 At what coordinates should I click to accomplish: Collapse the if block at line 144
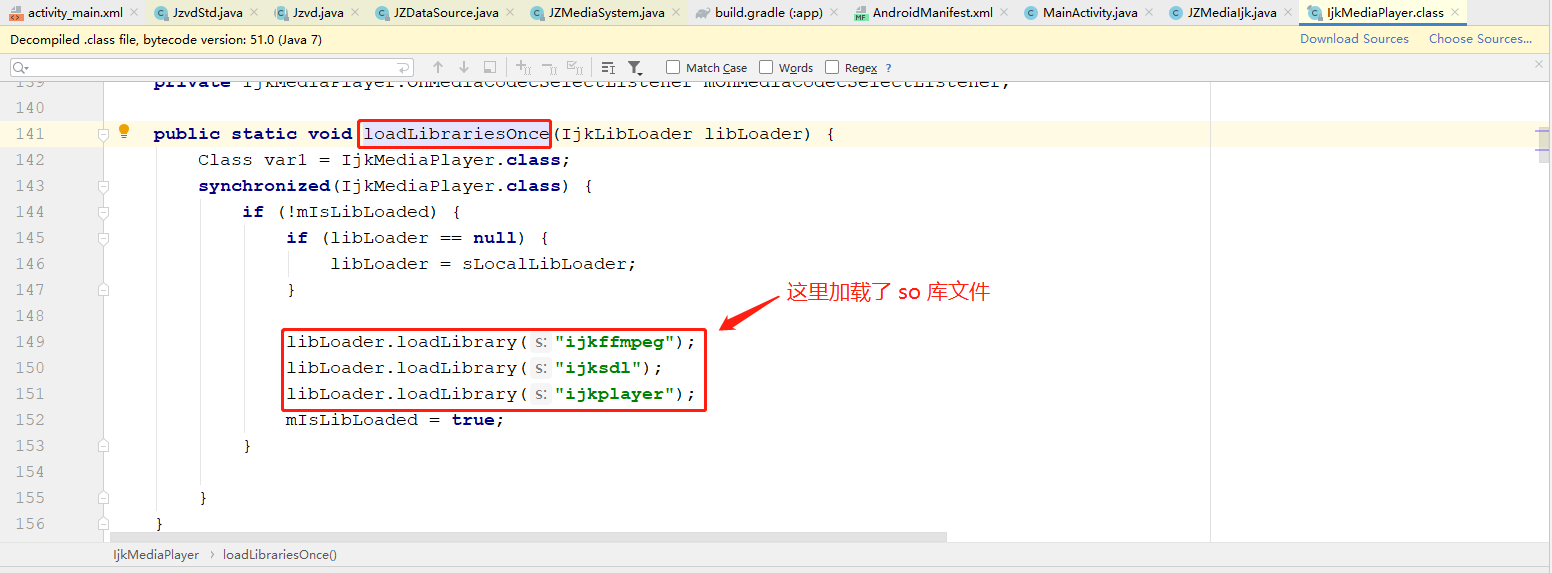click(103, 212)
